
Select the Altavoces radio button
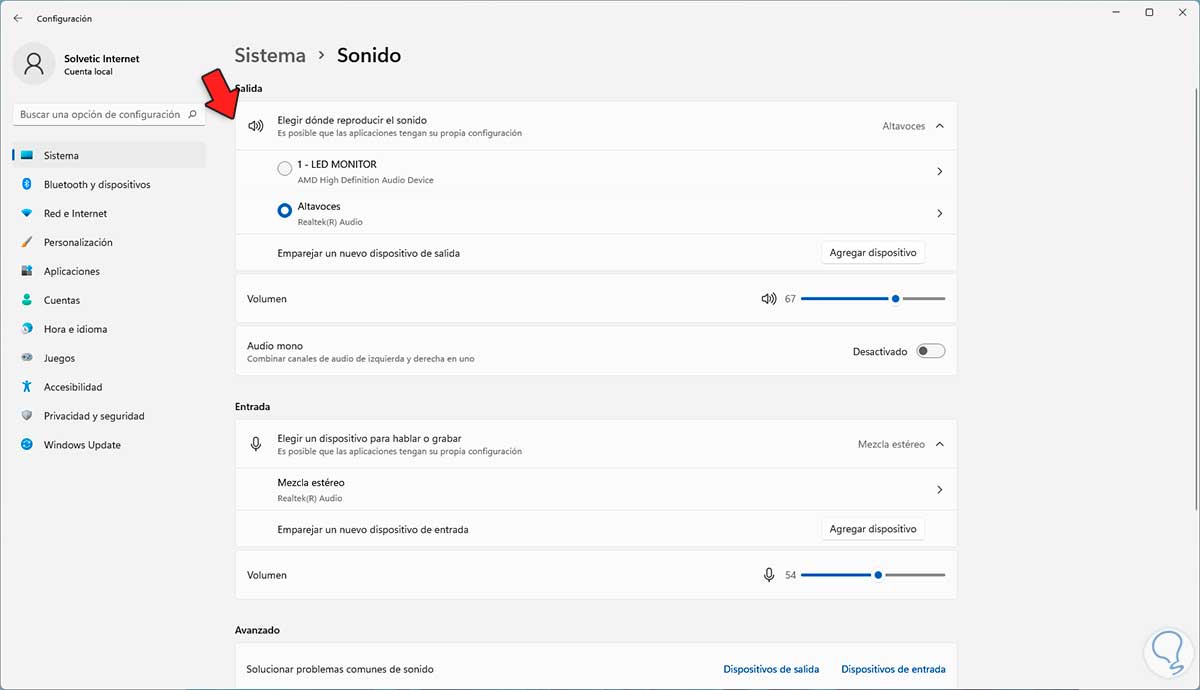285,210
